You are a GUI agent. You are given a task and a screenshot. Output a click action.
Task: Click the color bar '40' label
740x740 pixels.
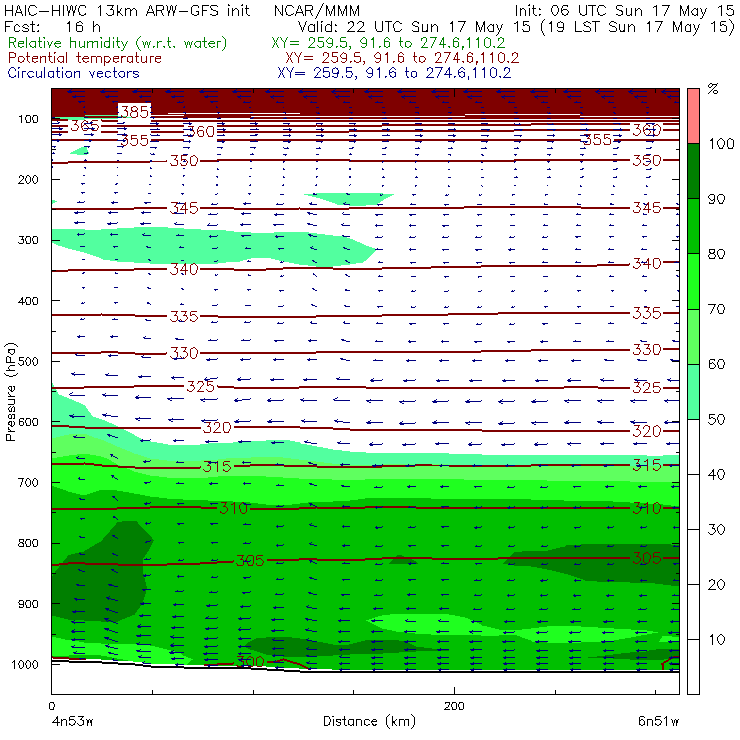(x=716, y=474)
